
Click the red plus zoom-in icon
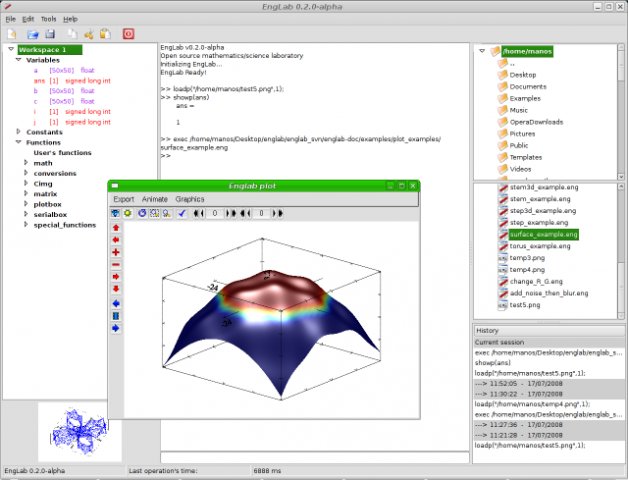[116, 252]
